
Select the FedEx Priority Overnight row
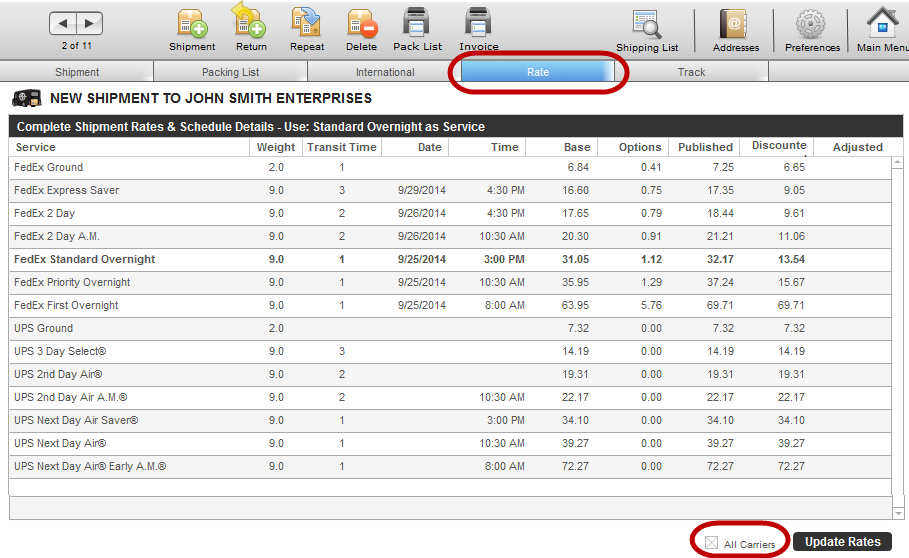450,282
